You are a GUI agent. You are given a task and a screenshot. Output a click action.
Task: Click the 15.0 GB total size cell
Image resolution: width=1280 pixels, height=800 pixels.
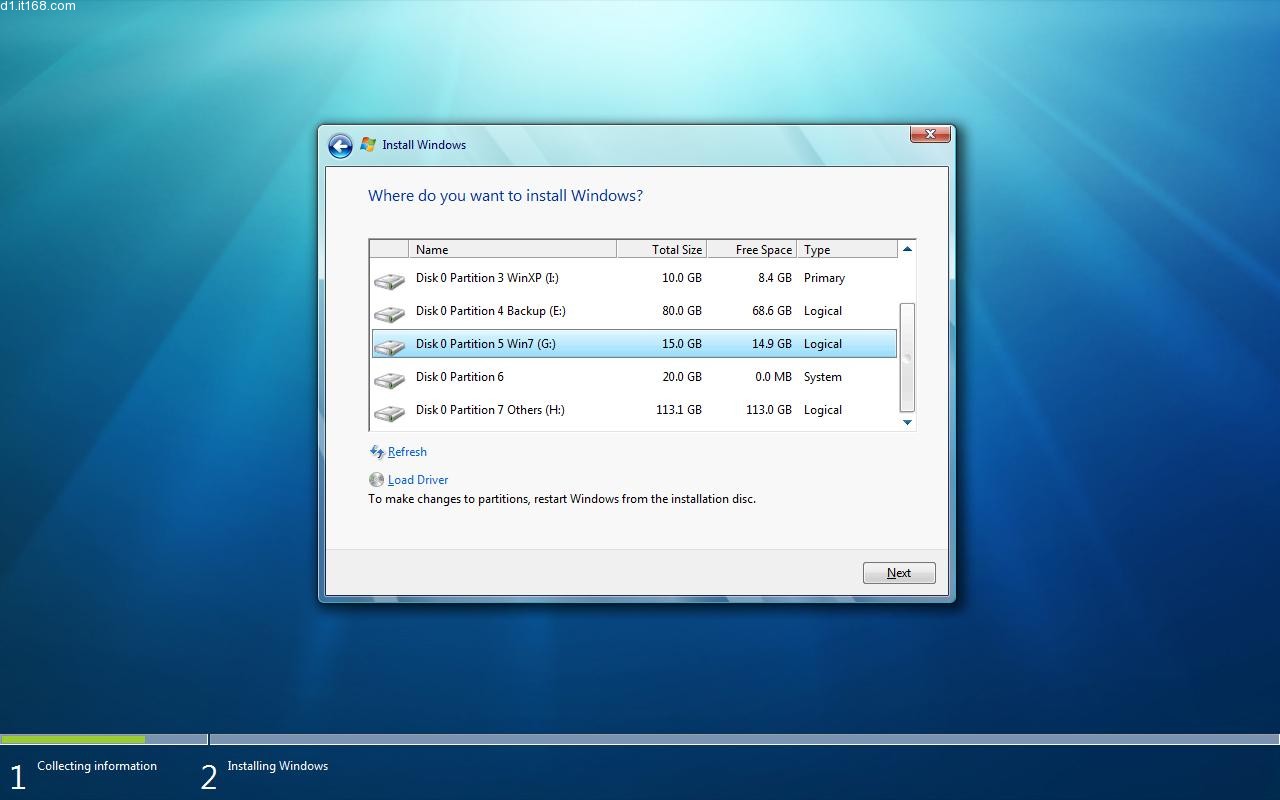(682, 344)
